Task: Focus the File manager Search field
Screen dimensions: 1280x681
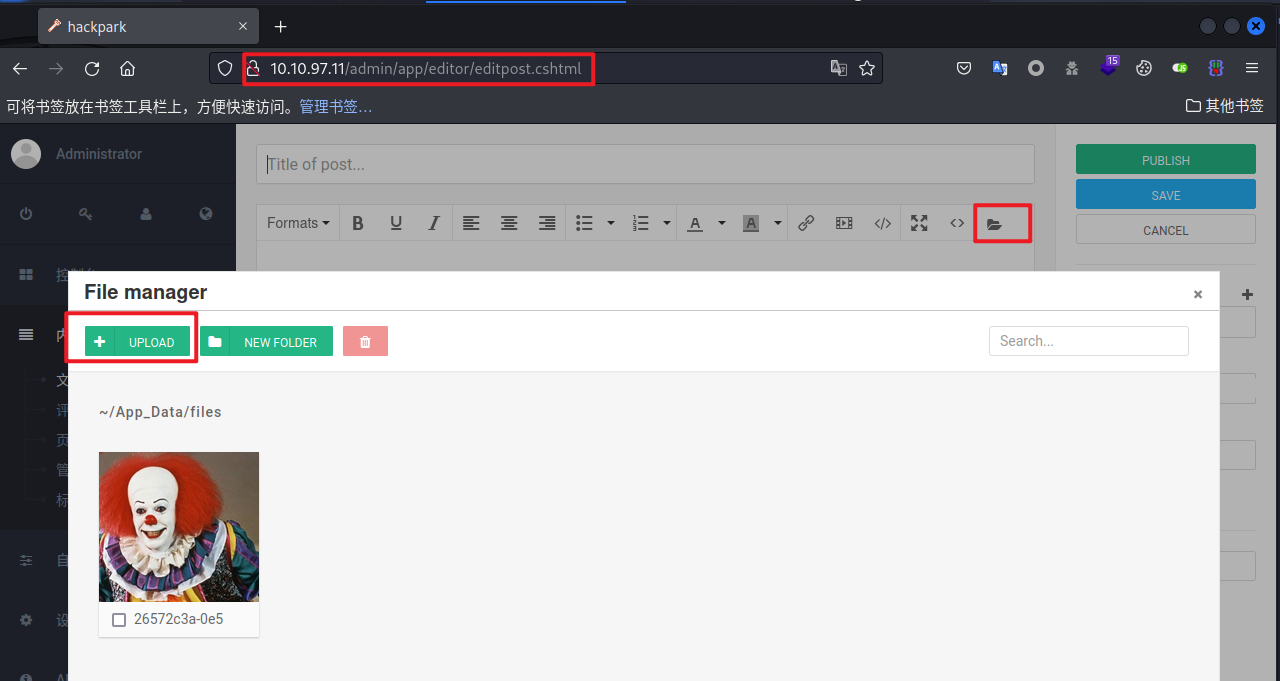Action: (1089, 341)
